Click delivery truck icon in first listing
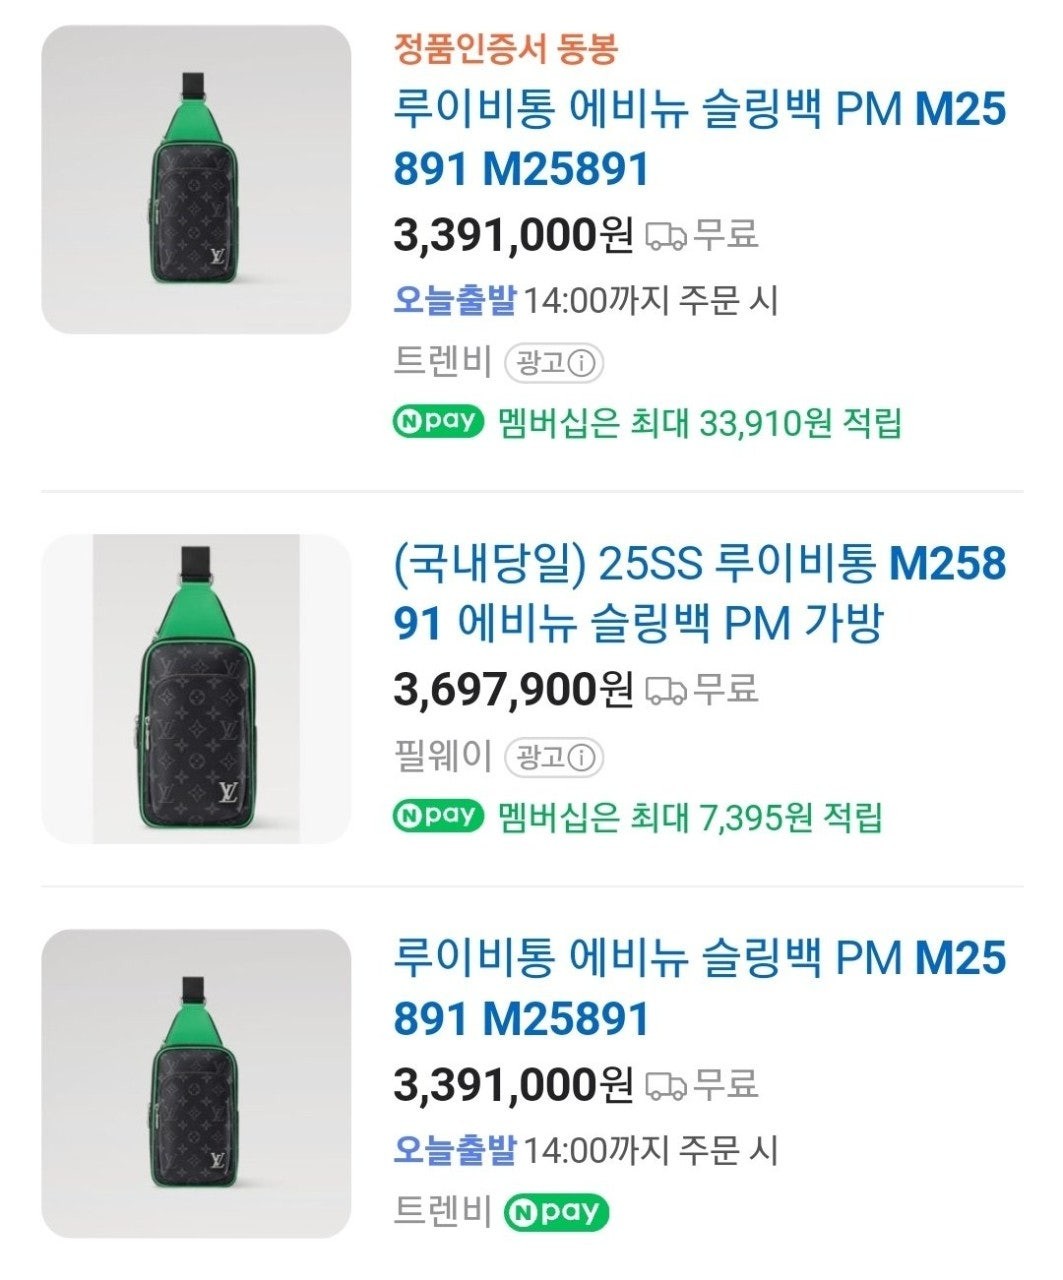 (x=666, y=236)
